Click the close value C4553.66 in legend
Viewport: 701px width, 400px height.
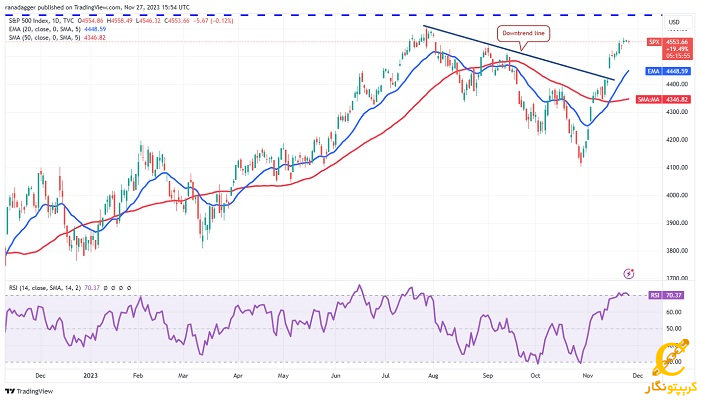pyautogui.click(x=177, y=21)
